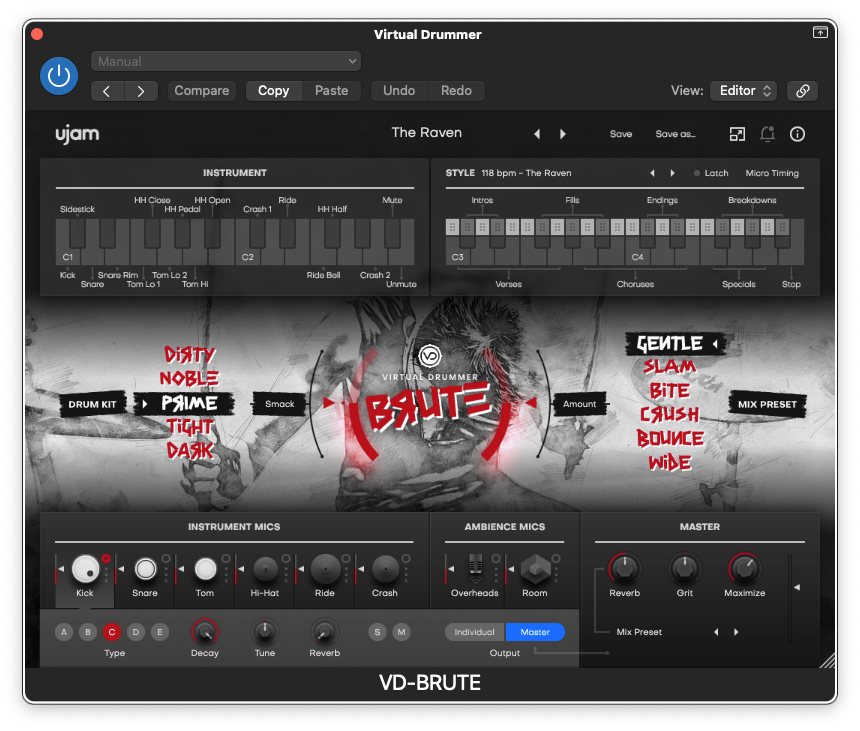Select the Overheads ambience mic icon
The width and height of the screenshot is (860, 731).
[476, 568]
